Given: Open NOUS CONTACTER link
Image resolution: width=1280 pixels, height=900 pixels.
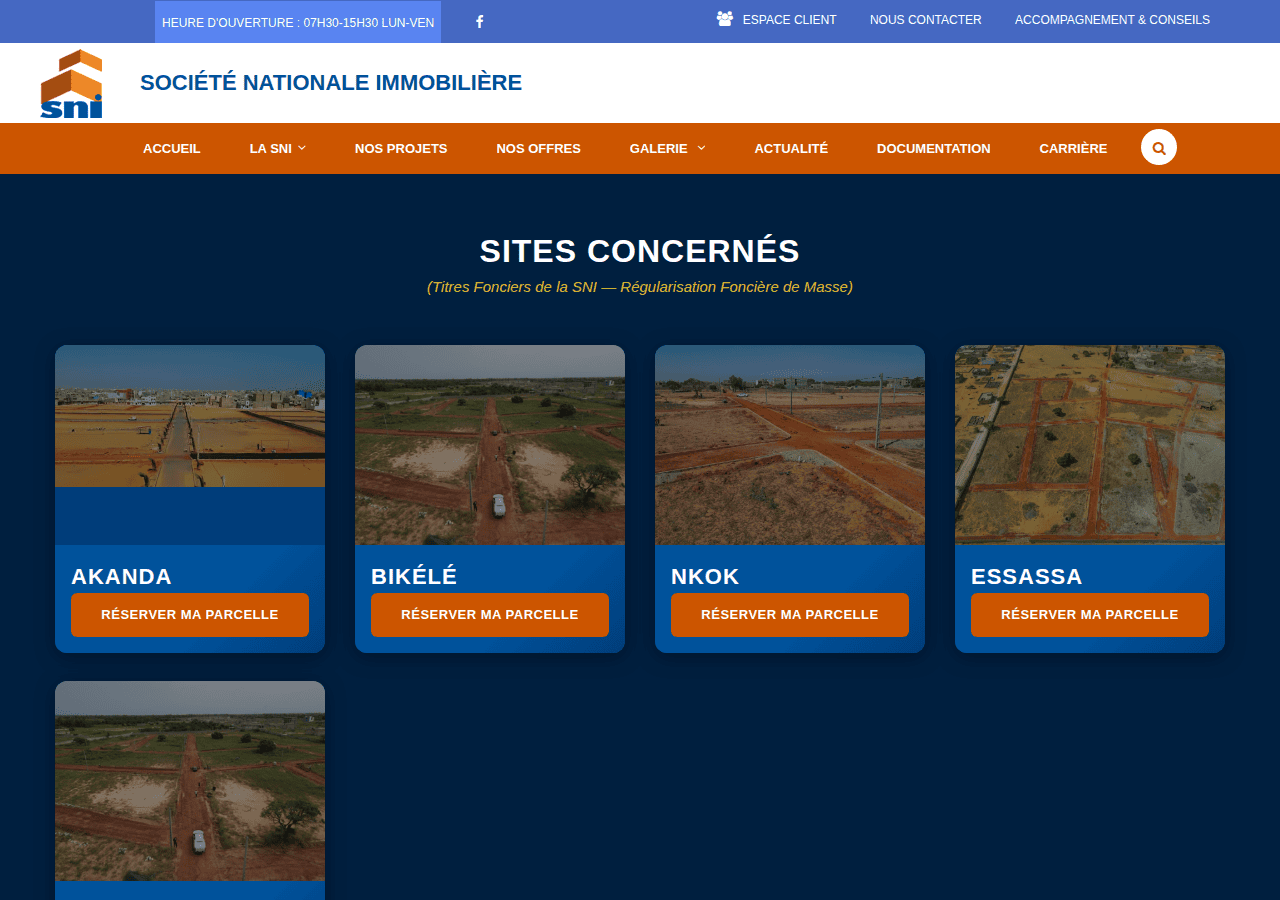Looking at the screenshot, I should pos(926,20).
